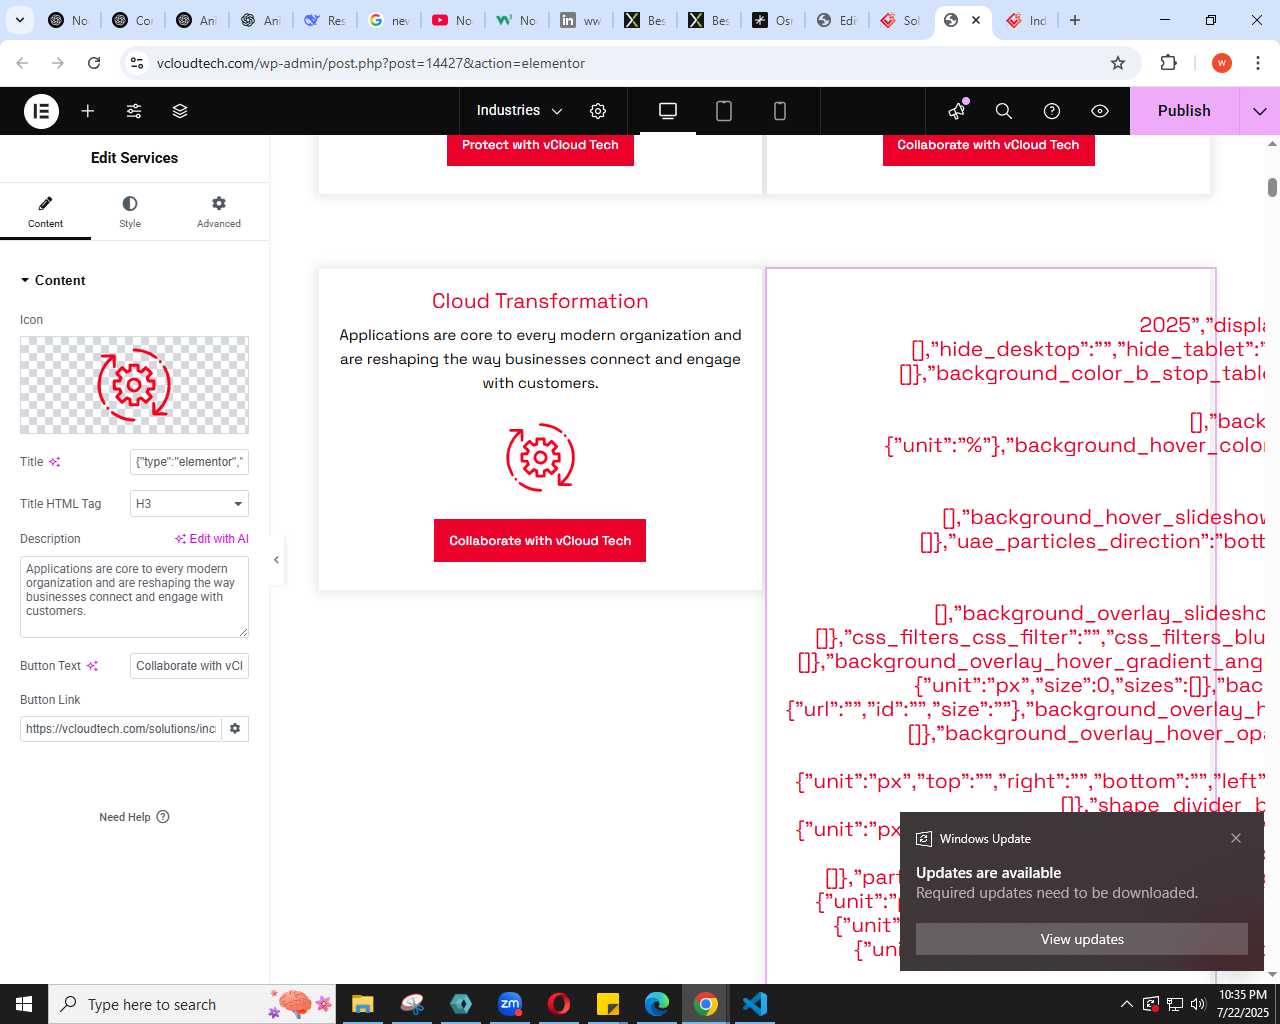Switch to the YouTube browser tab
Viewport: 1280px width, 1024px height.
pyautogui.click(x=453, y=20)
